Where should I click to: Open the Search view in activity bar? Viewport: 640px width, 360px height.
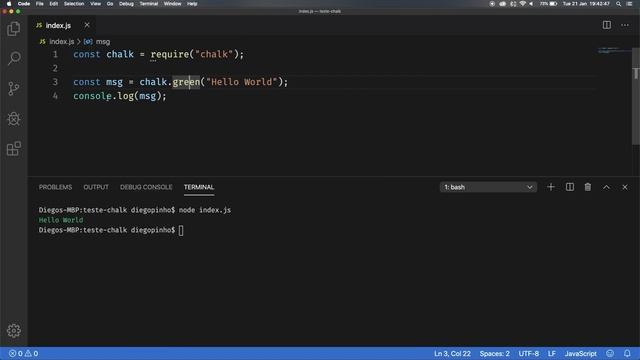14,58
